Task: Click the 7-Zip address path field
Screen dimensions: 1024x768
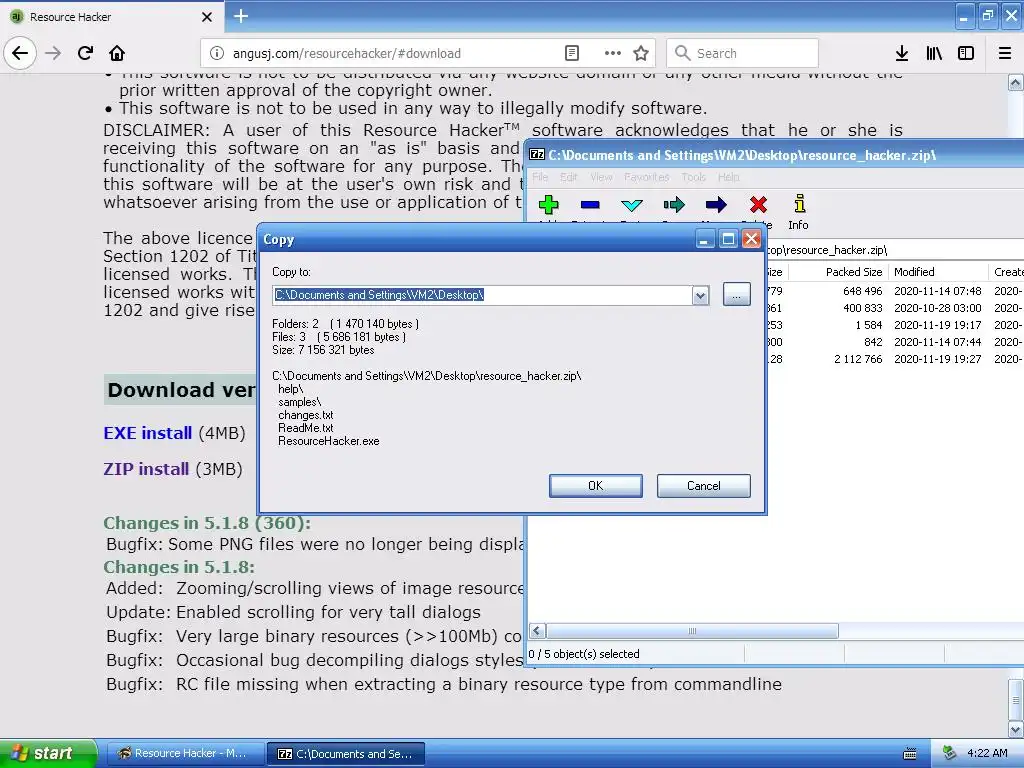Action: point(893,250)
